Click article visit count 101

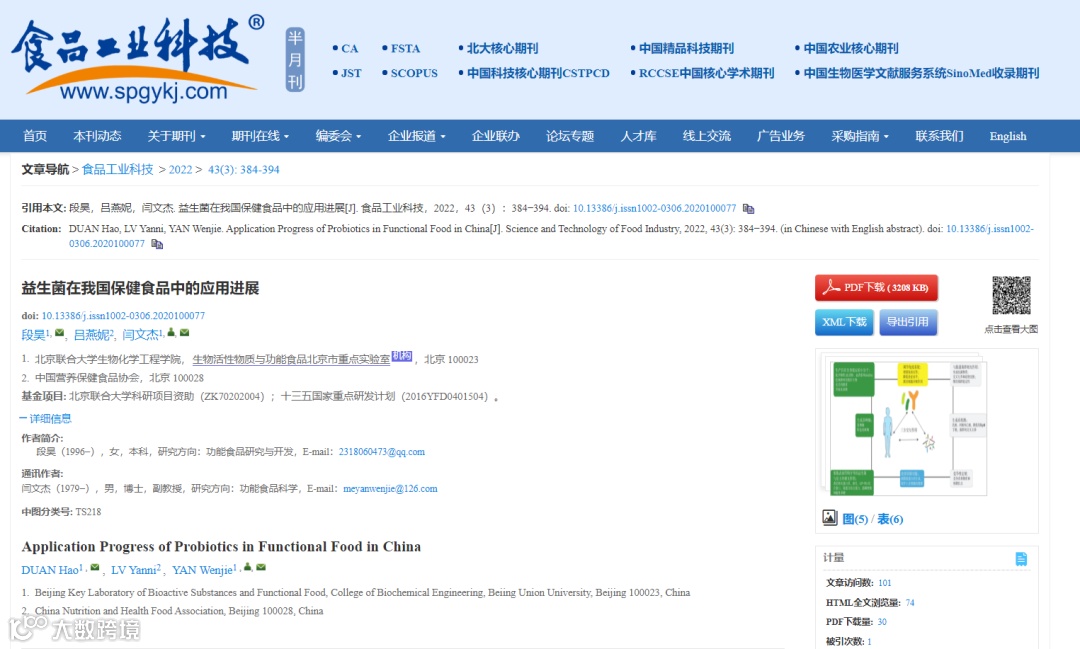(x=885, y=583)
